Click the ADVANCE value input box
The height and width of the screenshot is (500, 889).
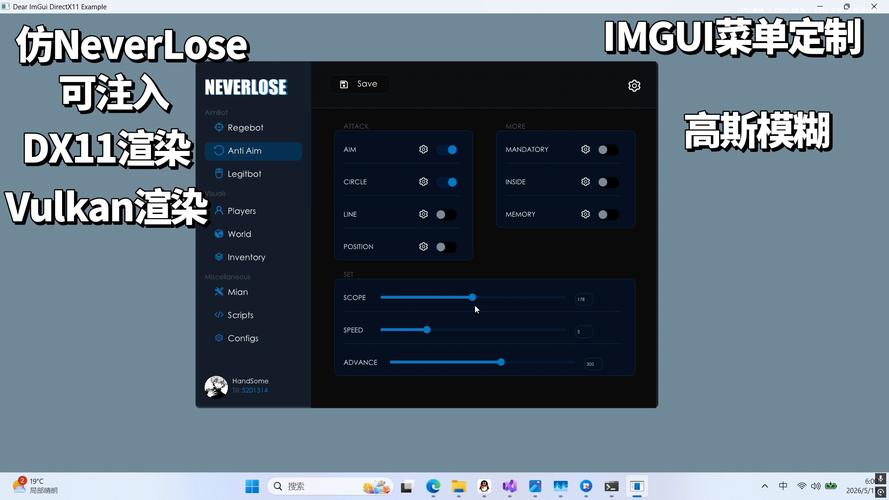tap(592, 363)
